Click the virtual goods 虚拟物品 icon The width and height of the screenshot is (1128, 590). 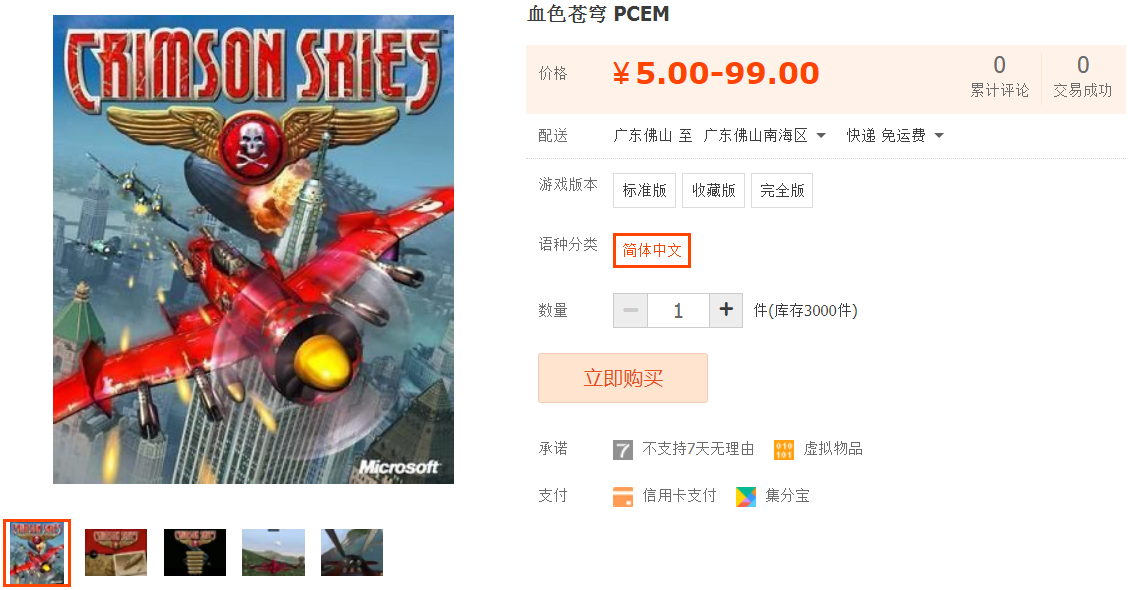(x=783, y=450)
